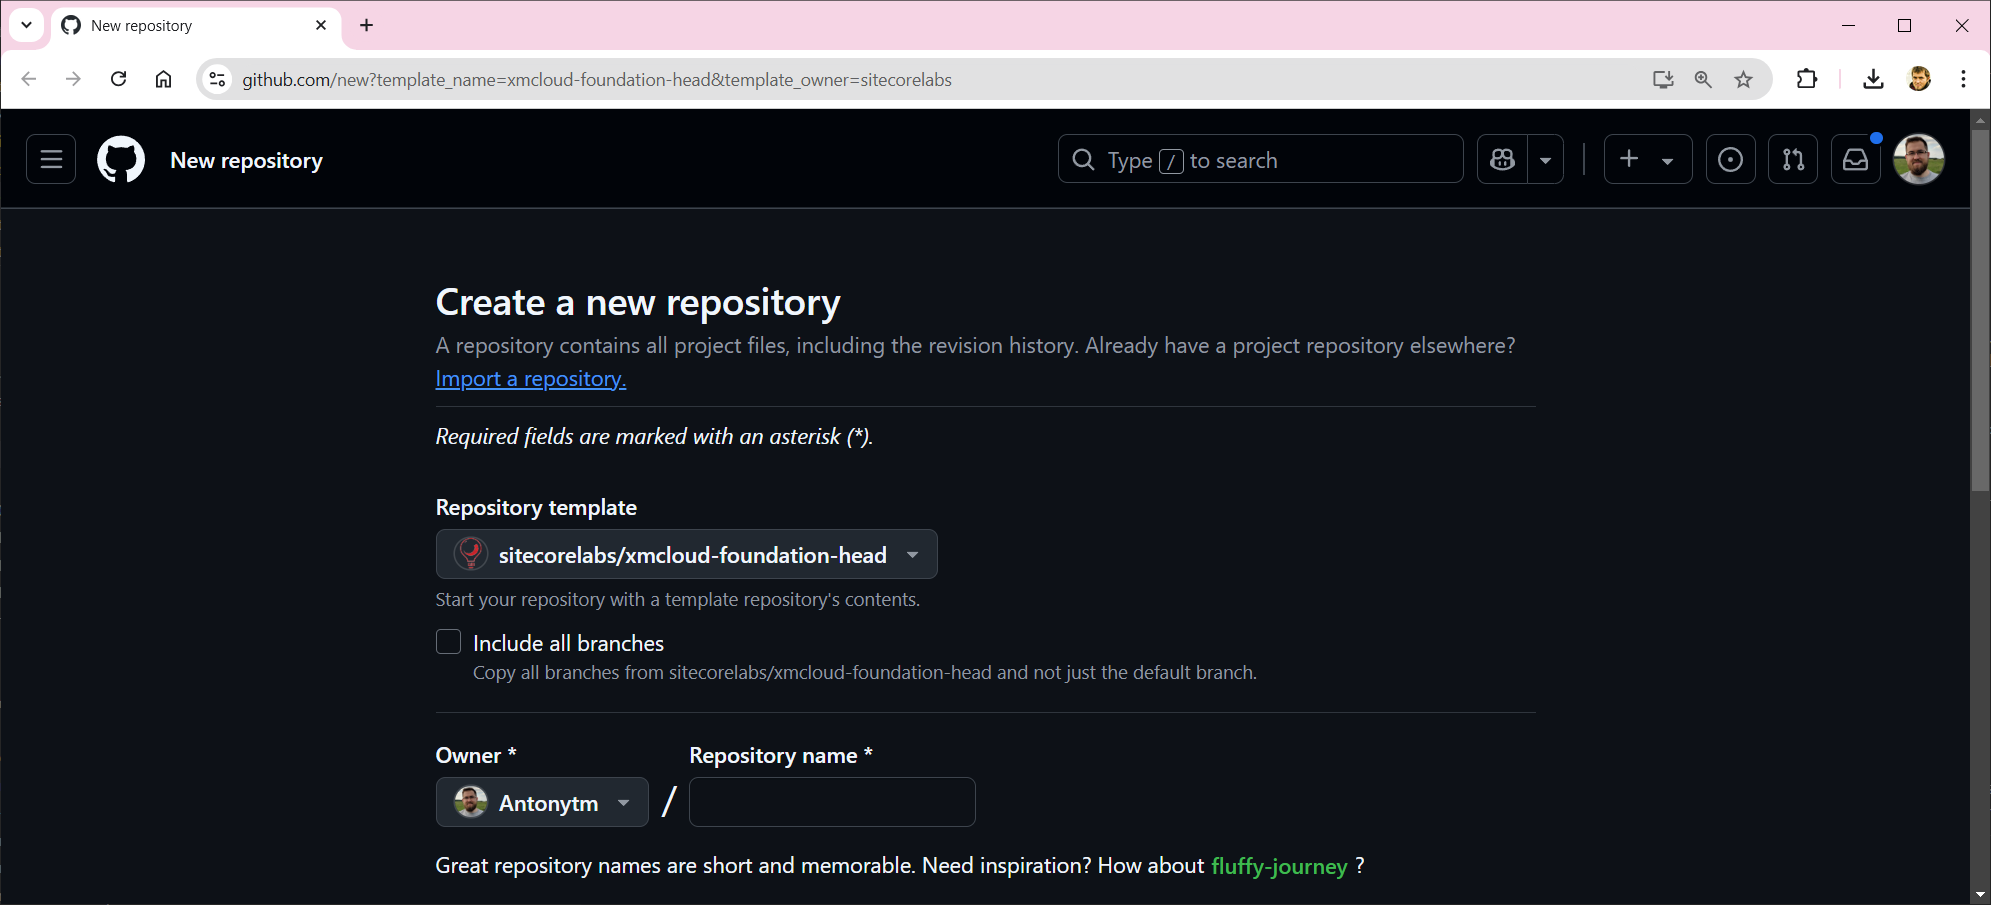Click the Import a repository link
1991x905 pixels.
tap(530, 378)
